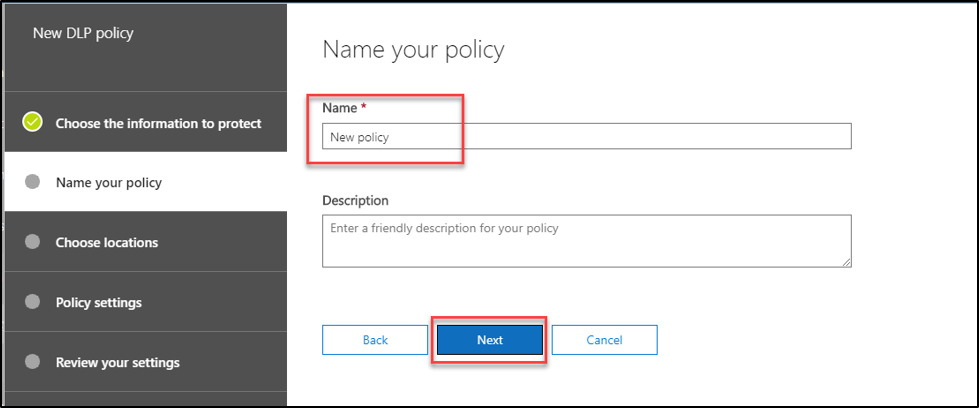The width and height of the screenshot is (979, 408).
Task: Click gray circle beside Name your policy
Action: tap(32, 182)
